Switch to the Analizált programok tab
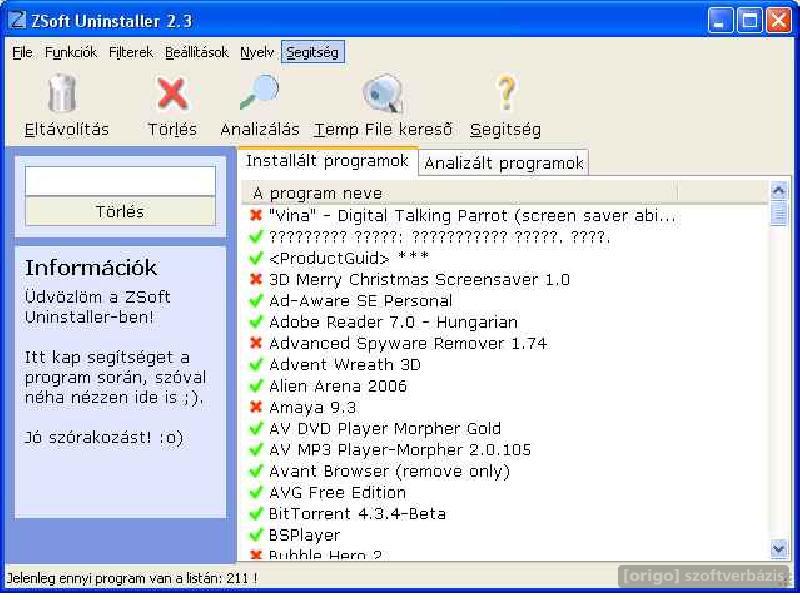800x600 pixels. click(x=503, y=163)
